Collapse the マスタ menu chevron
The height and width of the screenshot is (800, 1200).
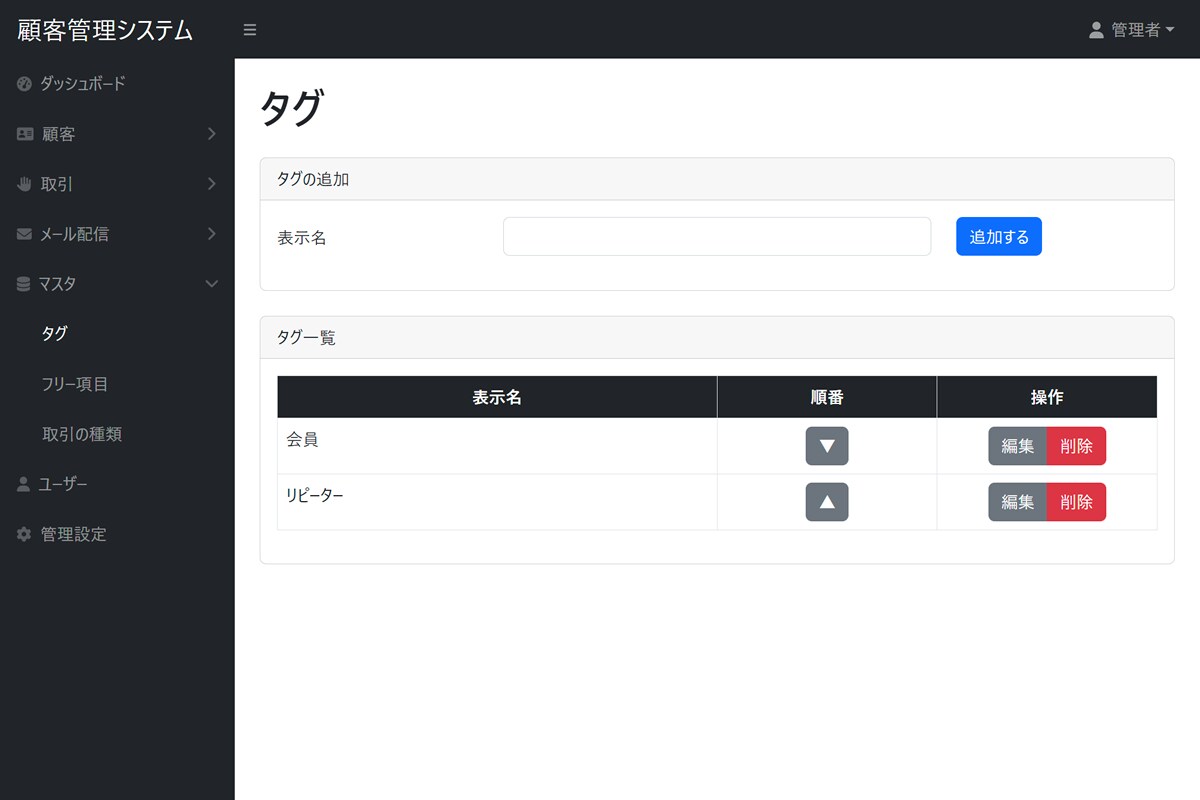(211, 284)
